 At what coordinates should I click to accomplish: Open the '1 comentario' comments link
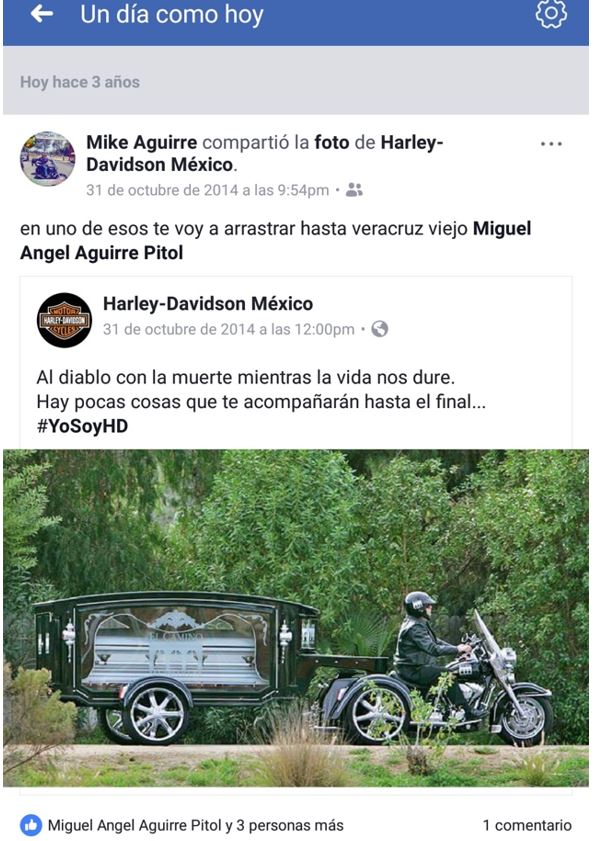527,825
